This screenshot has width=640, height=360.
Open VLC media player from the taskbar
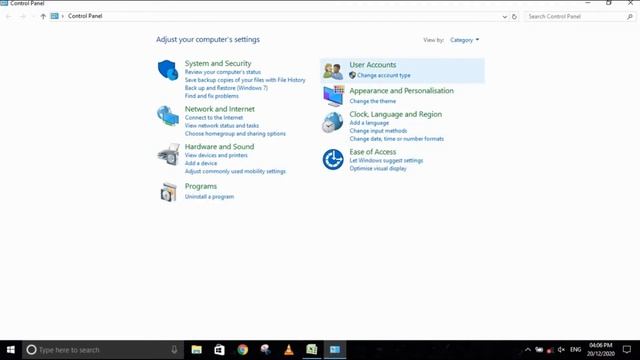[x=289, y=350]
